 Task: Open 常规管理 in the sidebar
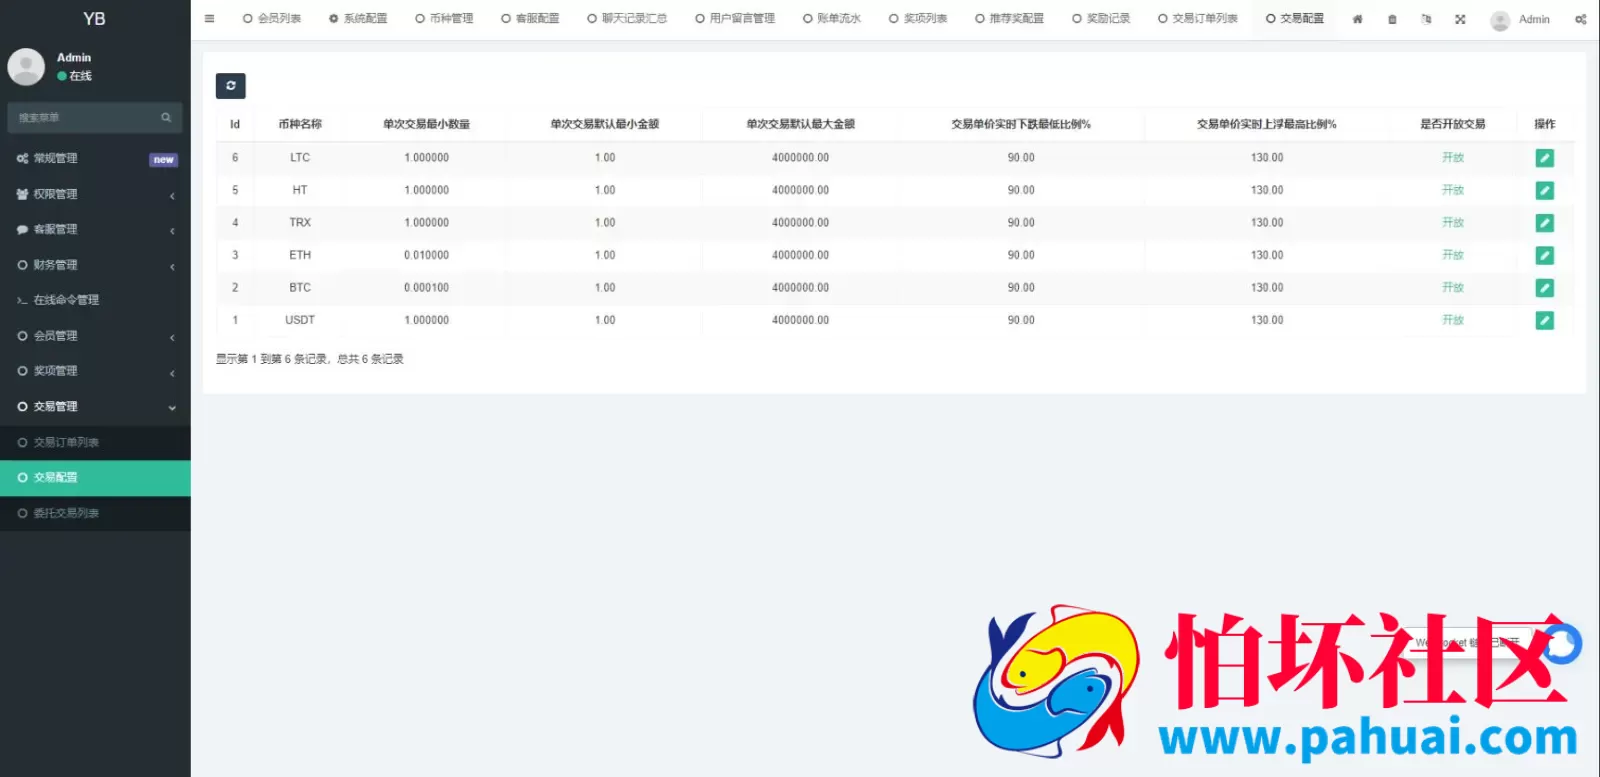pos(95,158)
